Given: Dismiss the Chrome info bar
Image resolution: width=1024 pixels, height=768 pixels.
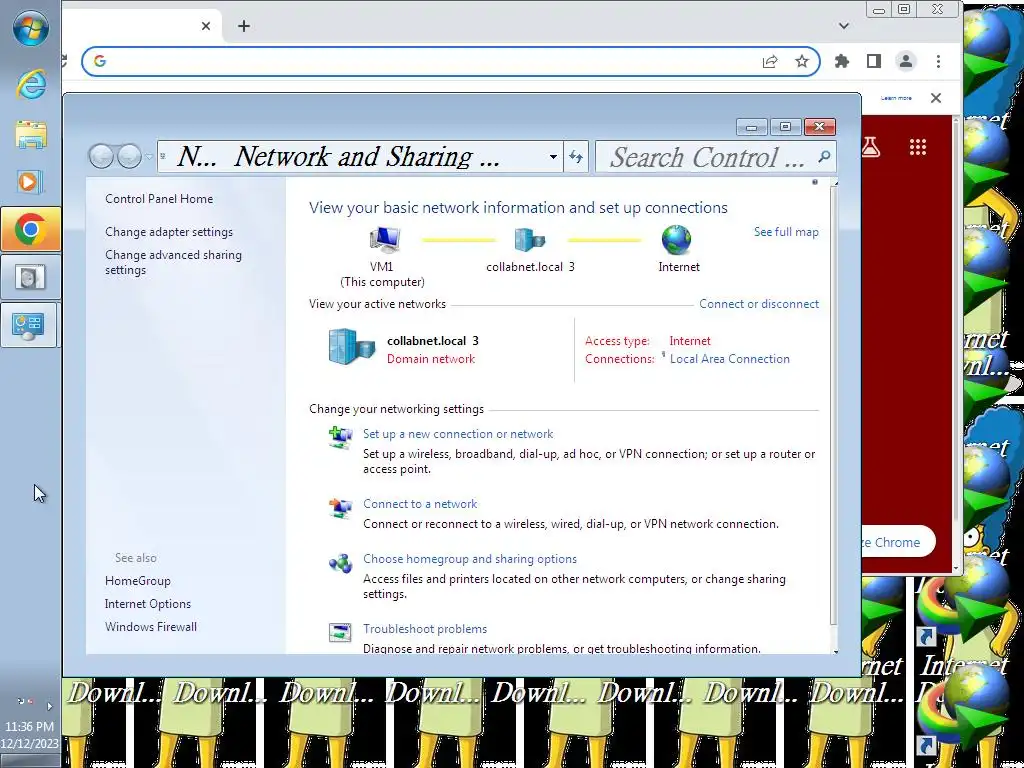Looking at the screenshot, I should pyautogui.click(x=936, y=98).
